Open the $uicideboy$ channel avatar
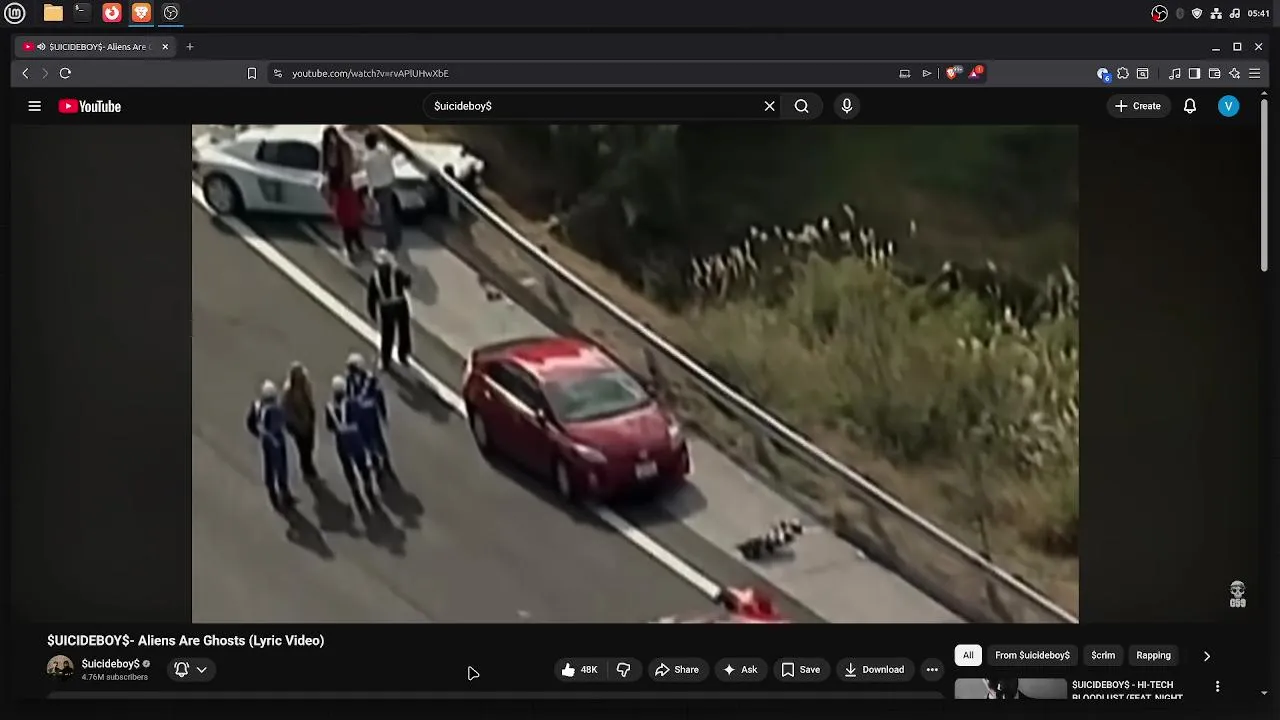This screenshot has width=1280, height=720. click(x=60, y=668)
